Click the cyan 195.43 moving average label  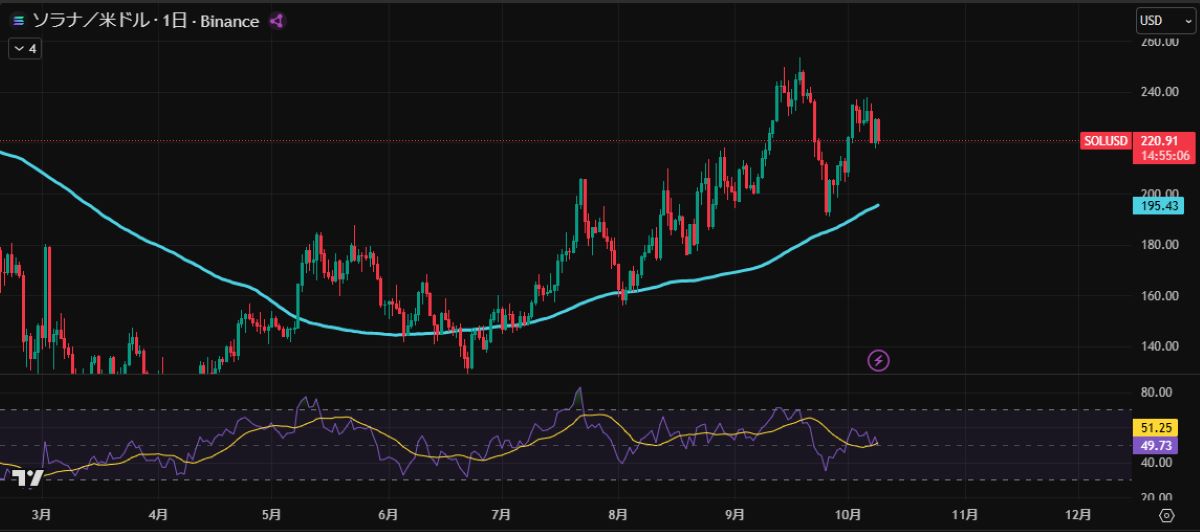click(x=1160, y=206)
